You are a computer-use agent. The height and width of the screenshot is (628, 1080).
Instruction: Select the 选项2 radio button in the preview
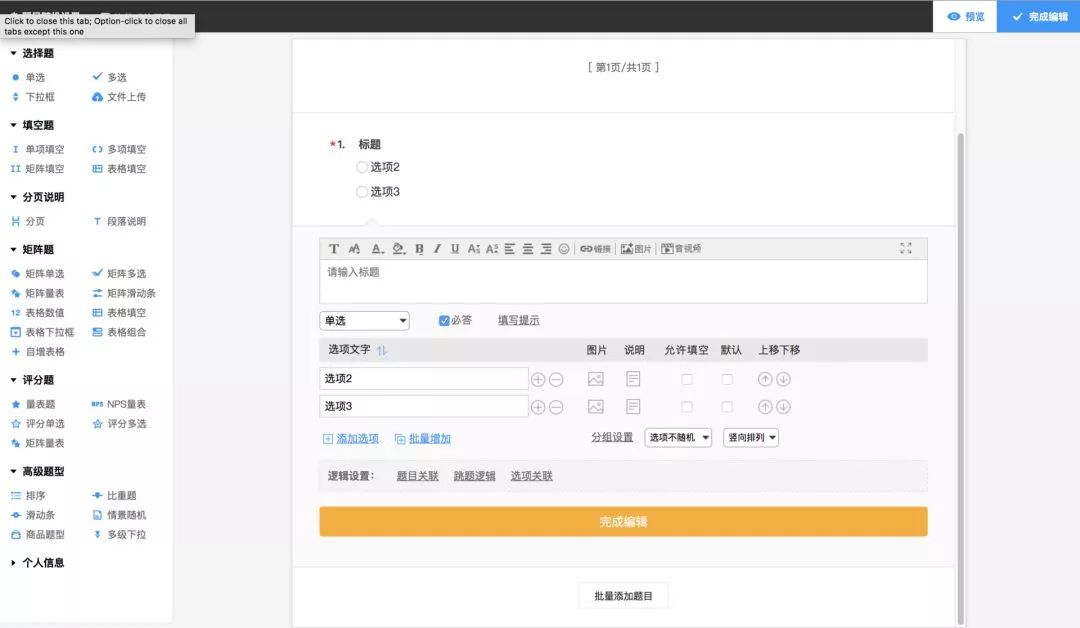point(360,165)
